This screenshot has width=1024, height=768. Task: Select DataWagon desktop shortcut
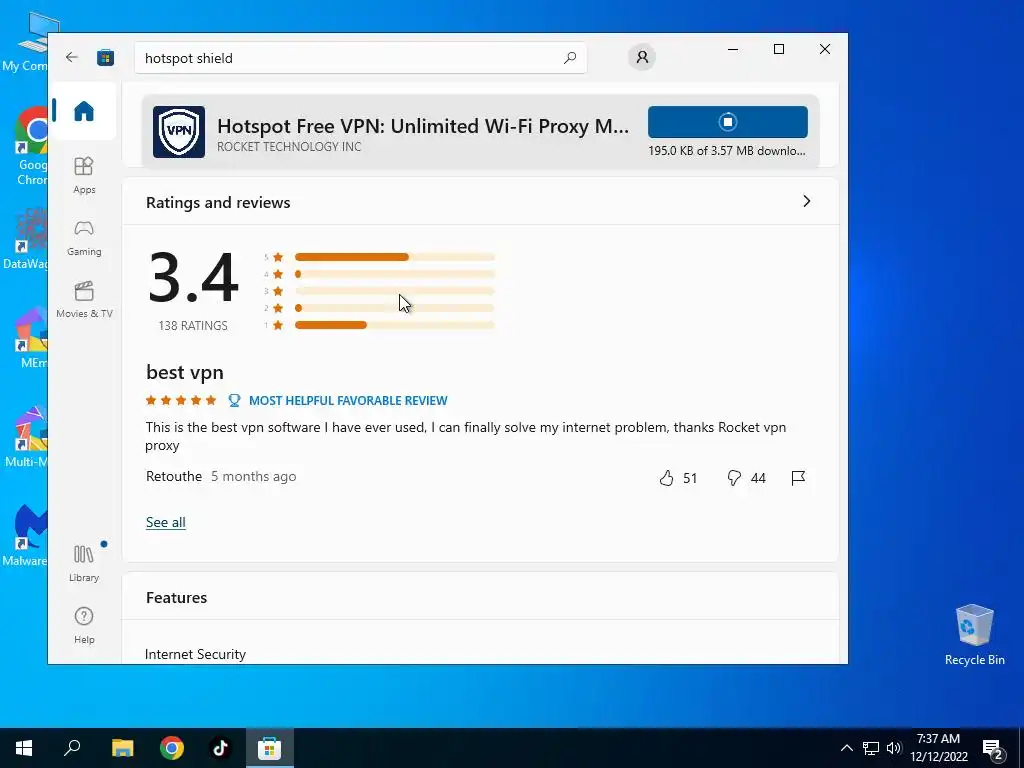click(x=25, y=239)
